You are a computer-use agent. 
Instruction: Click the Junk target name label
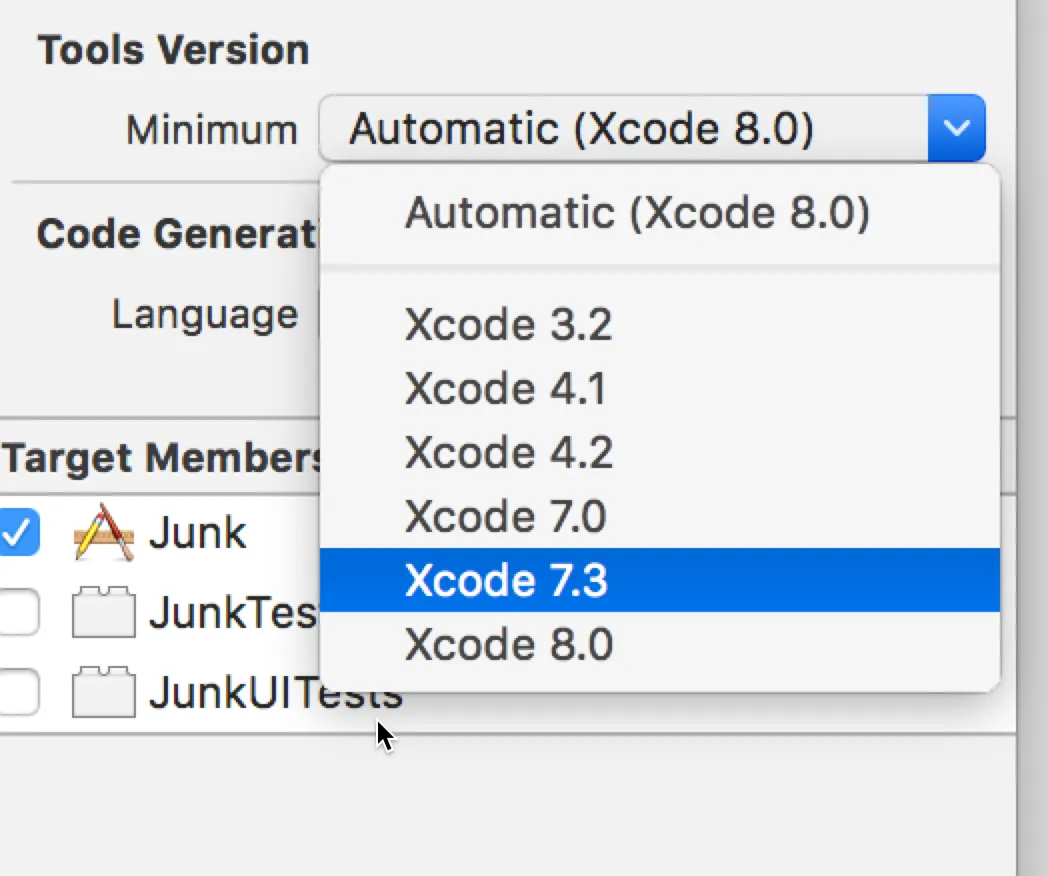pos(197,533)
